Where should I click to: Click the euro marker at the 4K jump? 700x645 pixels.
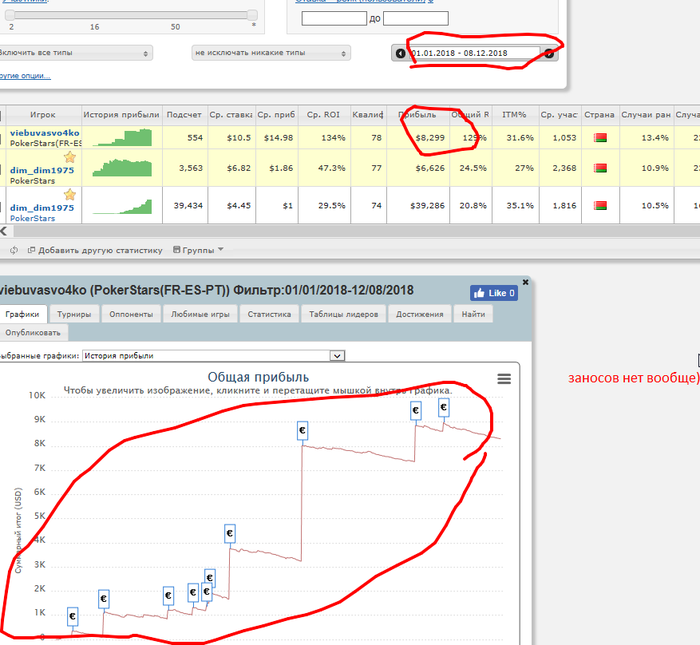coord(229,533)
